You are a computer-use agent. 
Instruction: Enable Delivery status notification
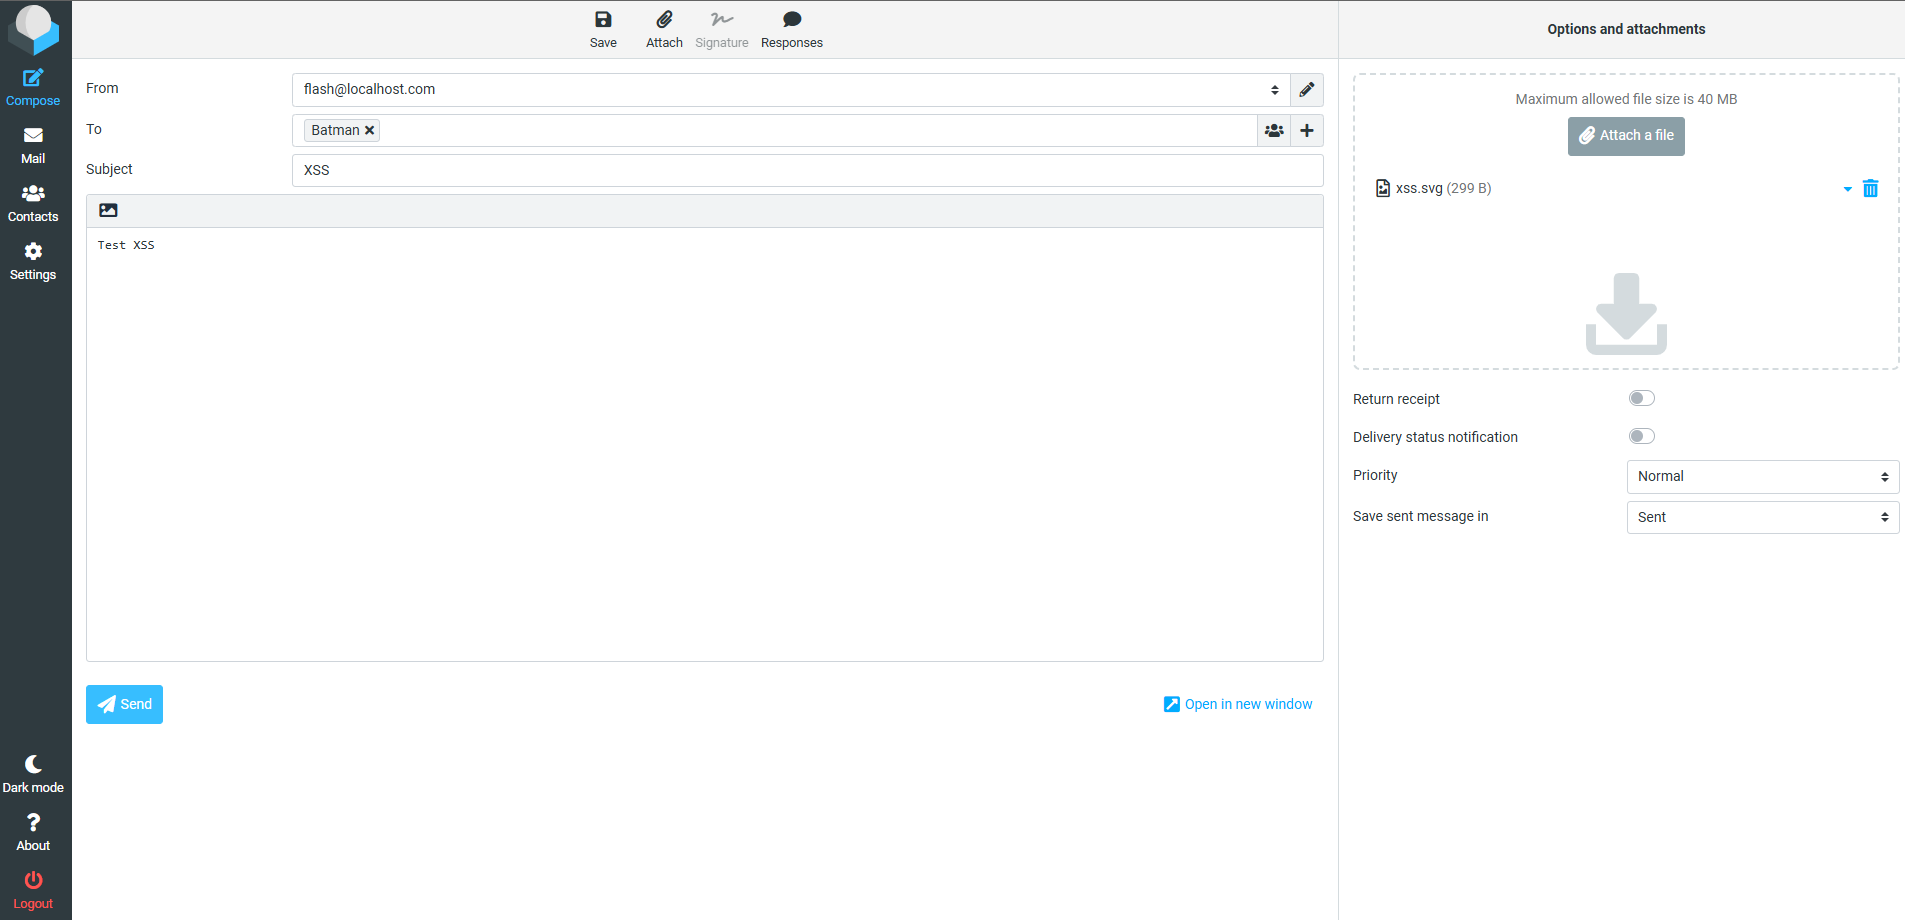coord(1641,436)
